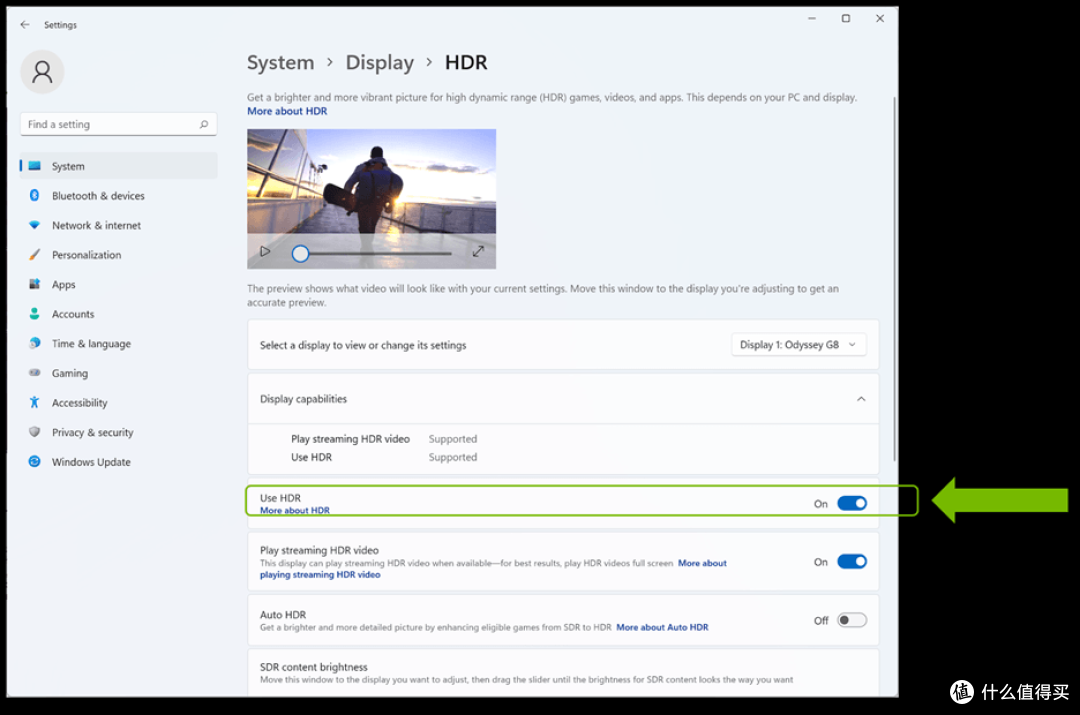Viewport: 1080px width, 715px height.
Task: Click the Find a setting search box
Action: click(x=118, y=125)
